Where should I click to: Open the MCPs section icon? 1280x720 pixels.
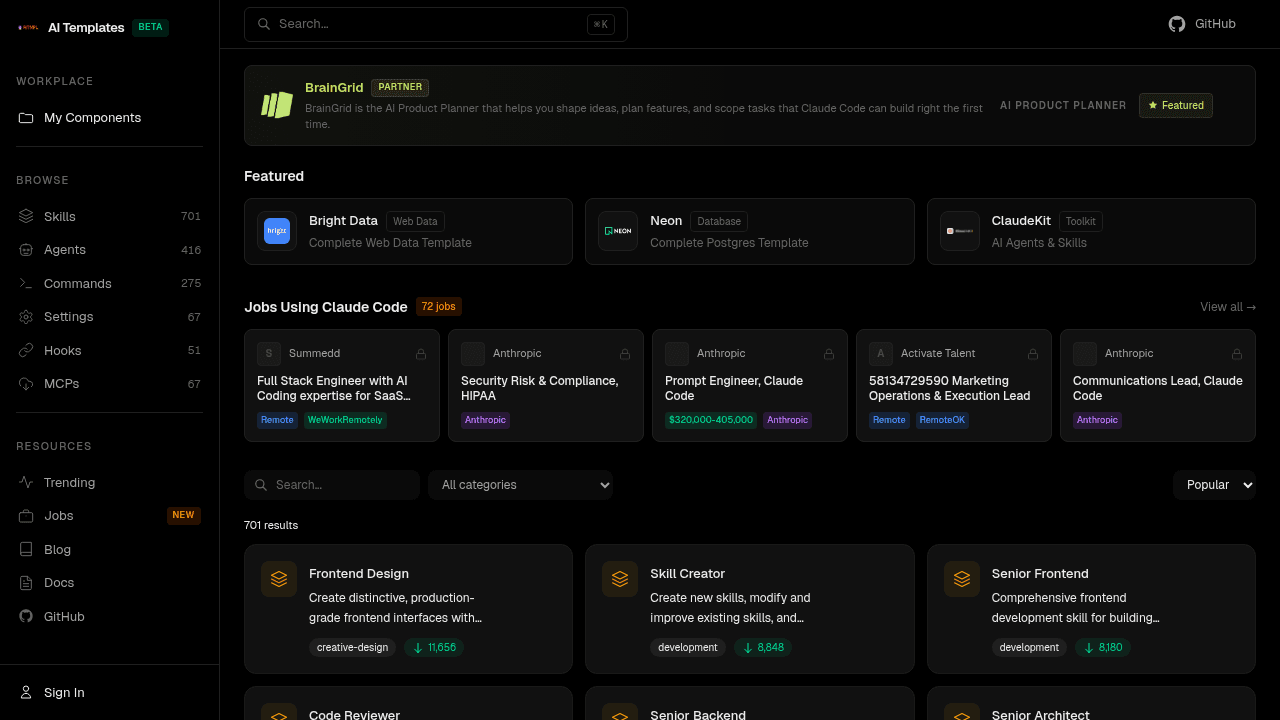click(25, 383)
